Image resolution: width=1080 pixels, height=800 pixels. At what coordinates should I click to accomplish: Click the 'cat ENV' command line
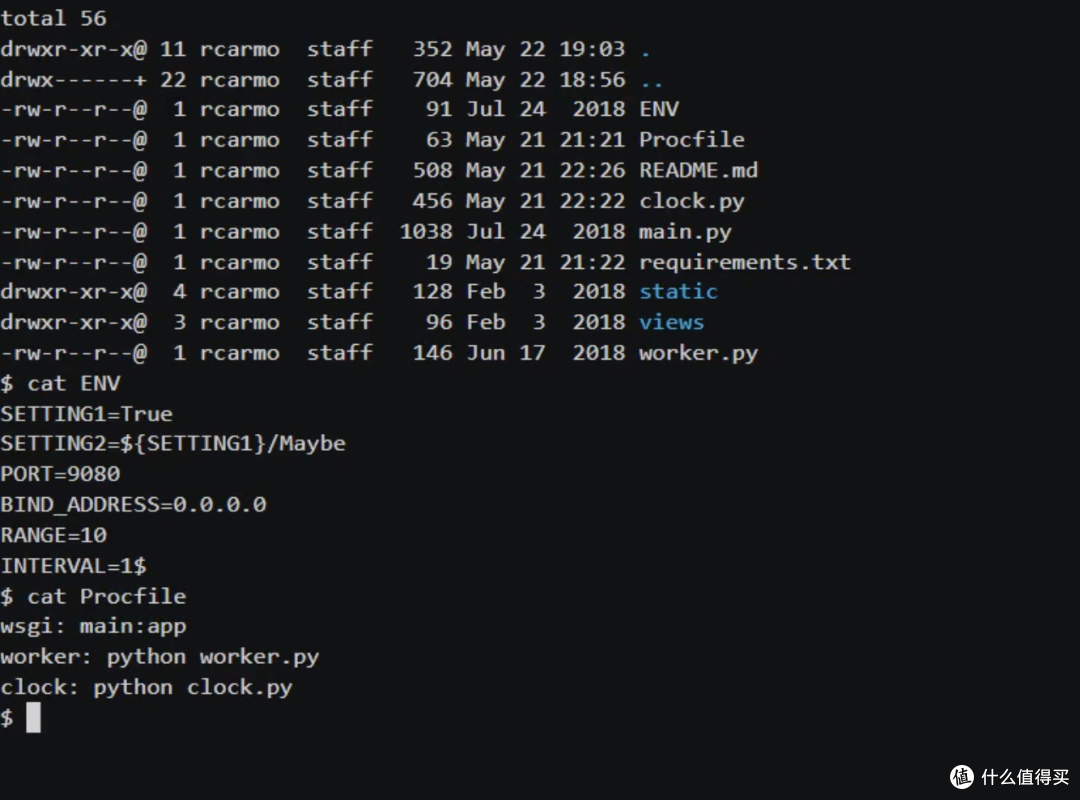[x=61, y=383]
